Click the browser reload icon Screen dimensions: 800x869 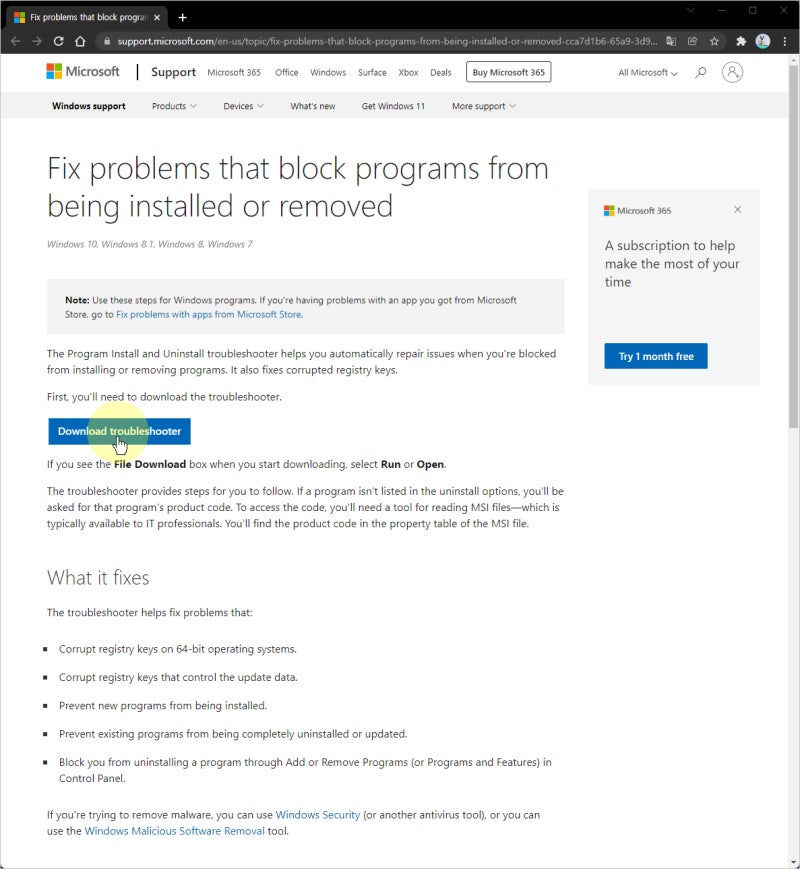pyautogui.click(x=58, y=41)
